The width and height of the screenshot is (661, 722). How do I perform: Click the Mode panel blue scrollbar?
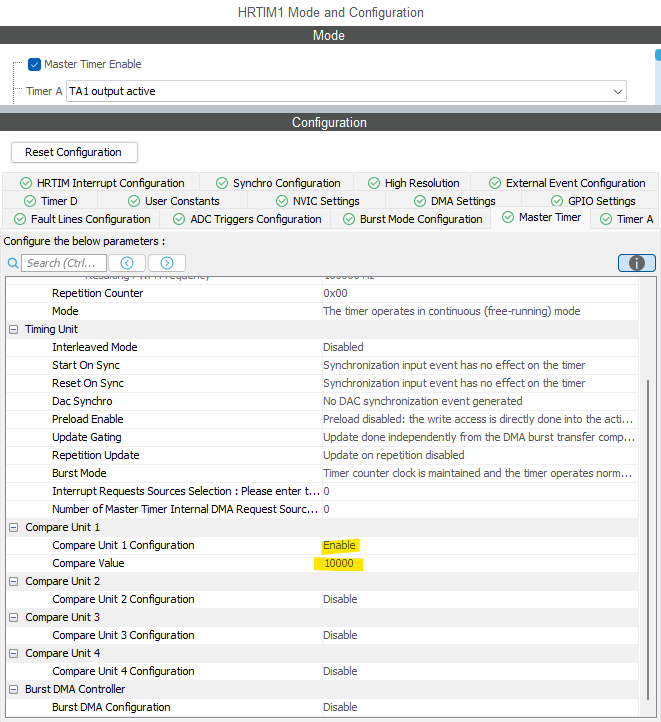tap(658, 55)
